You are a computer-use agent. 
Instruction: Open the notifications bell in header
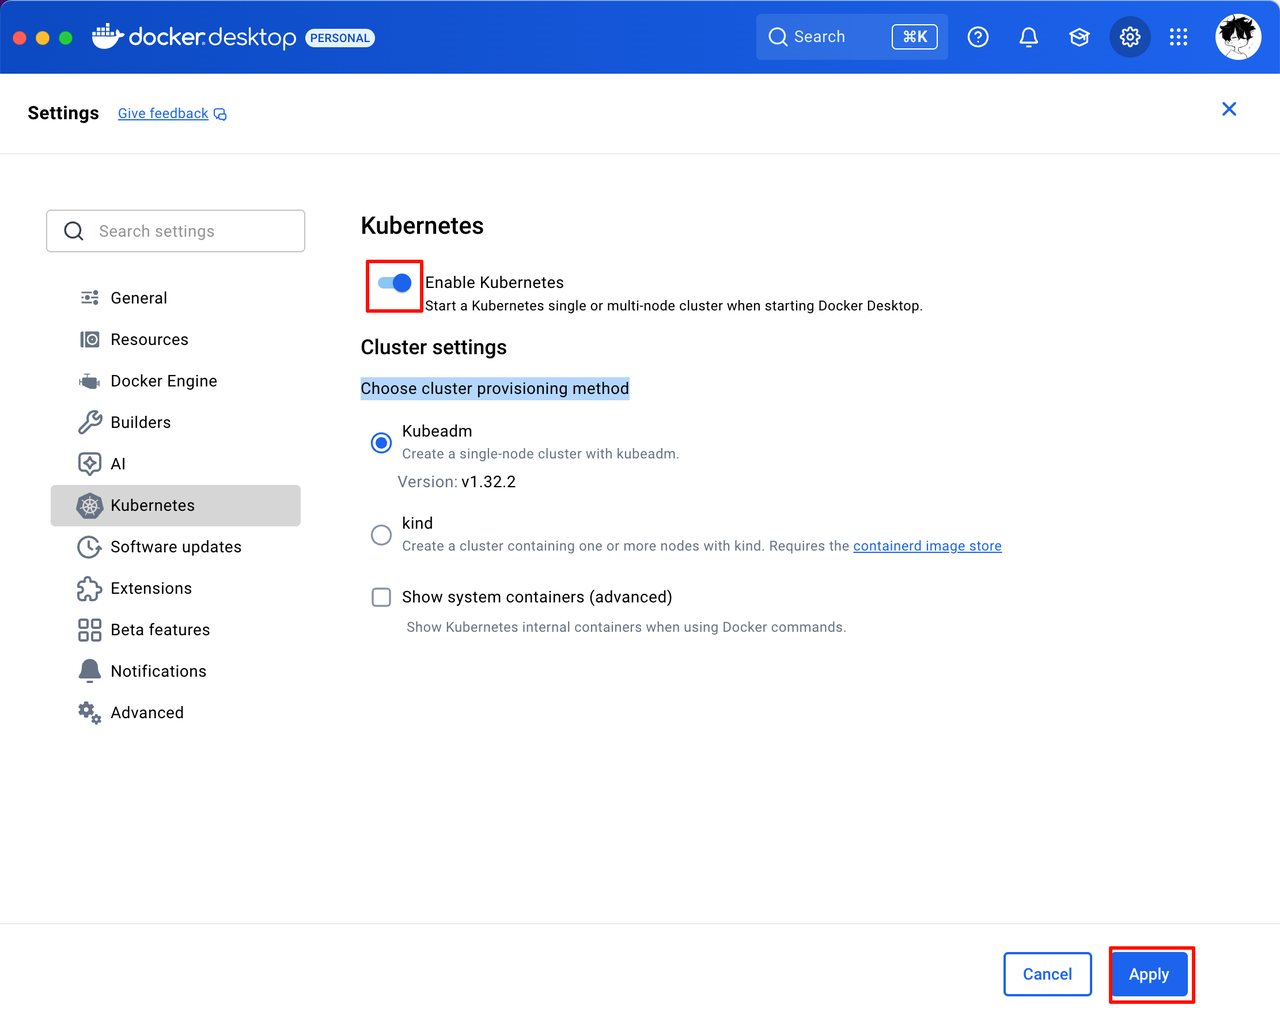[1028, 37]
